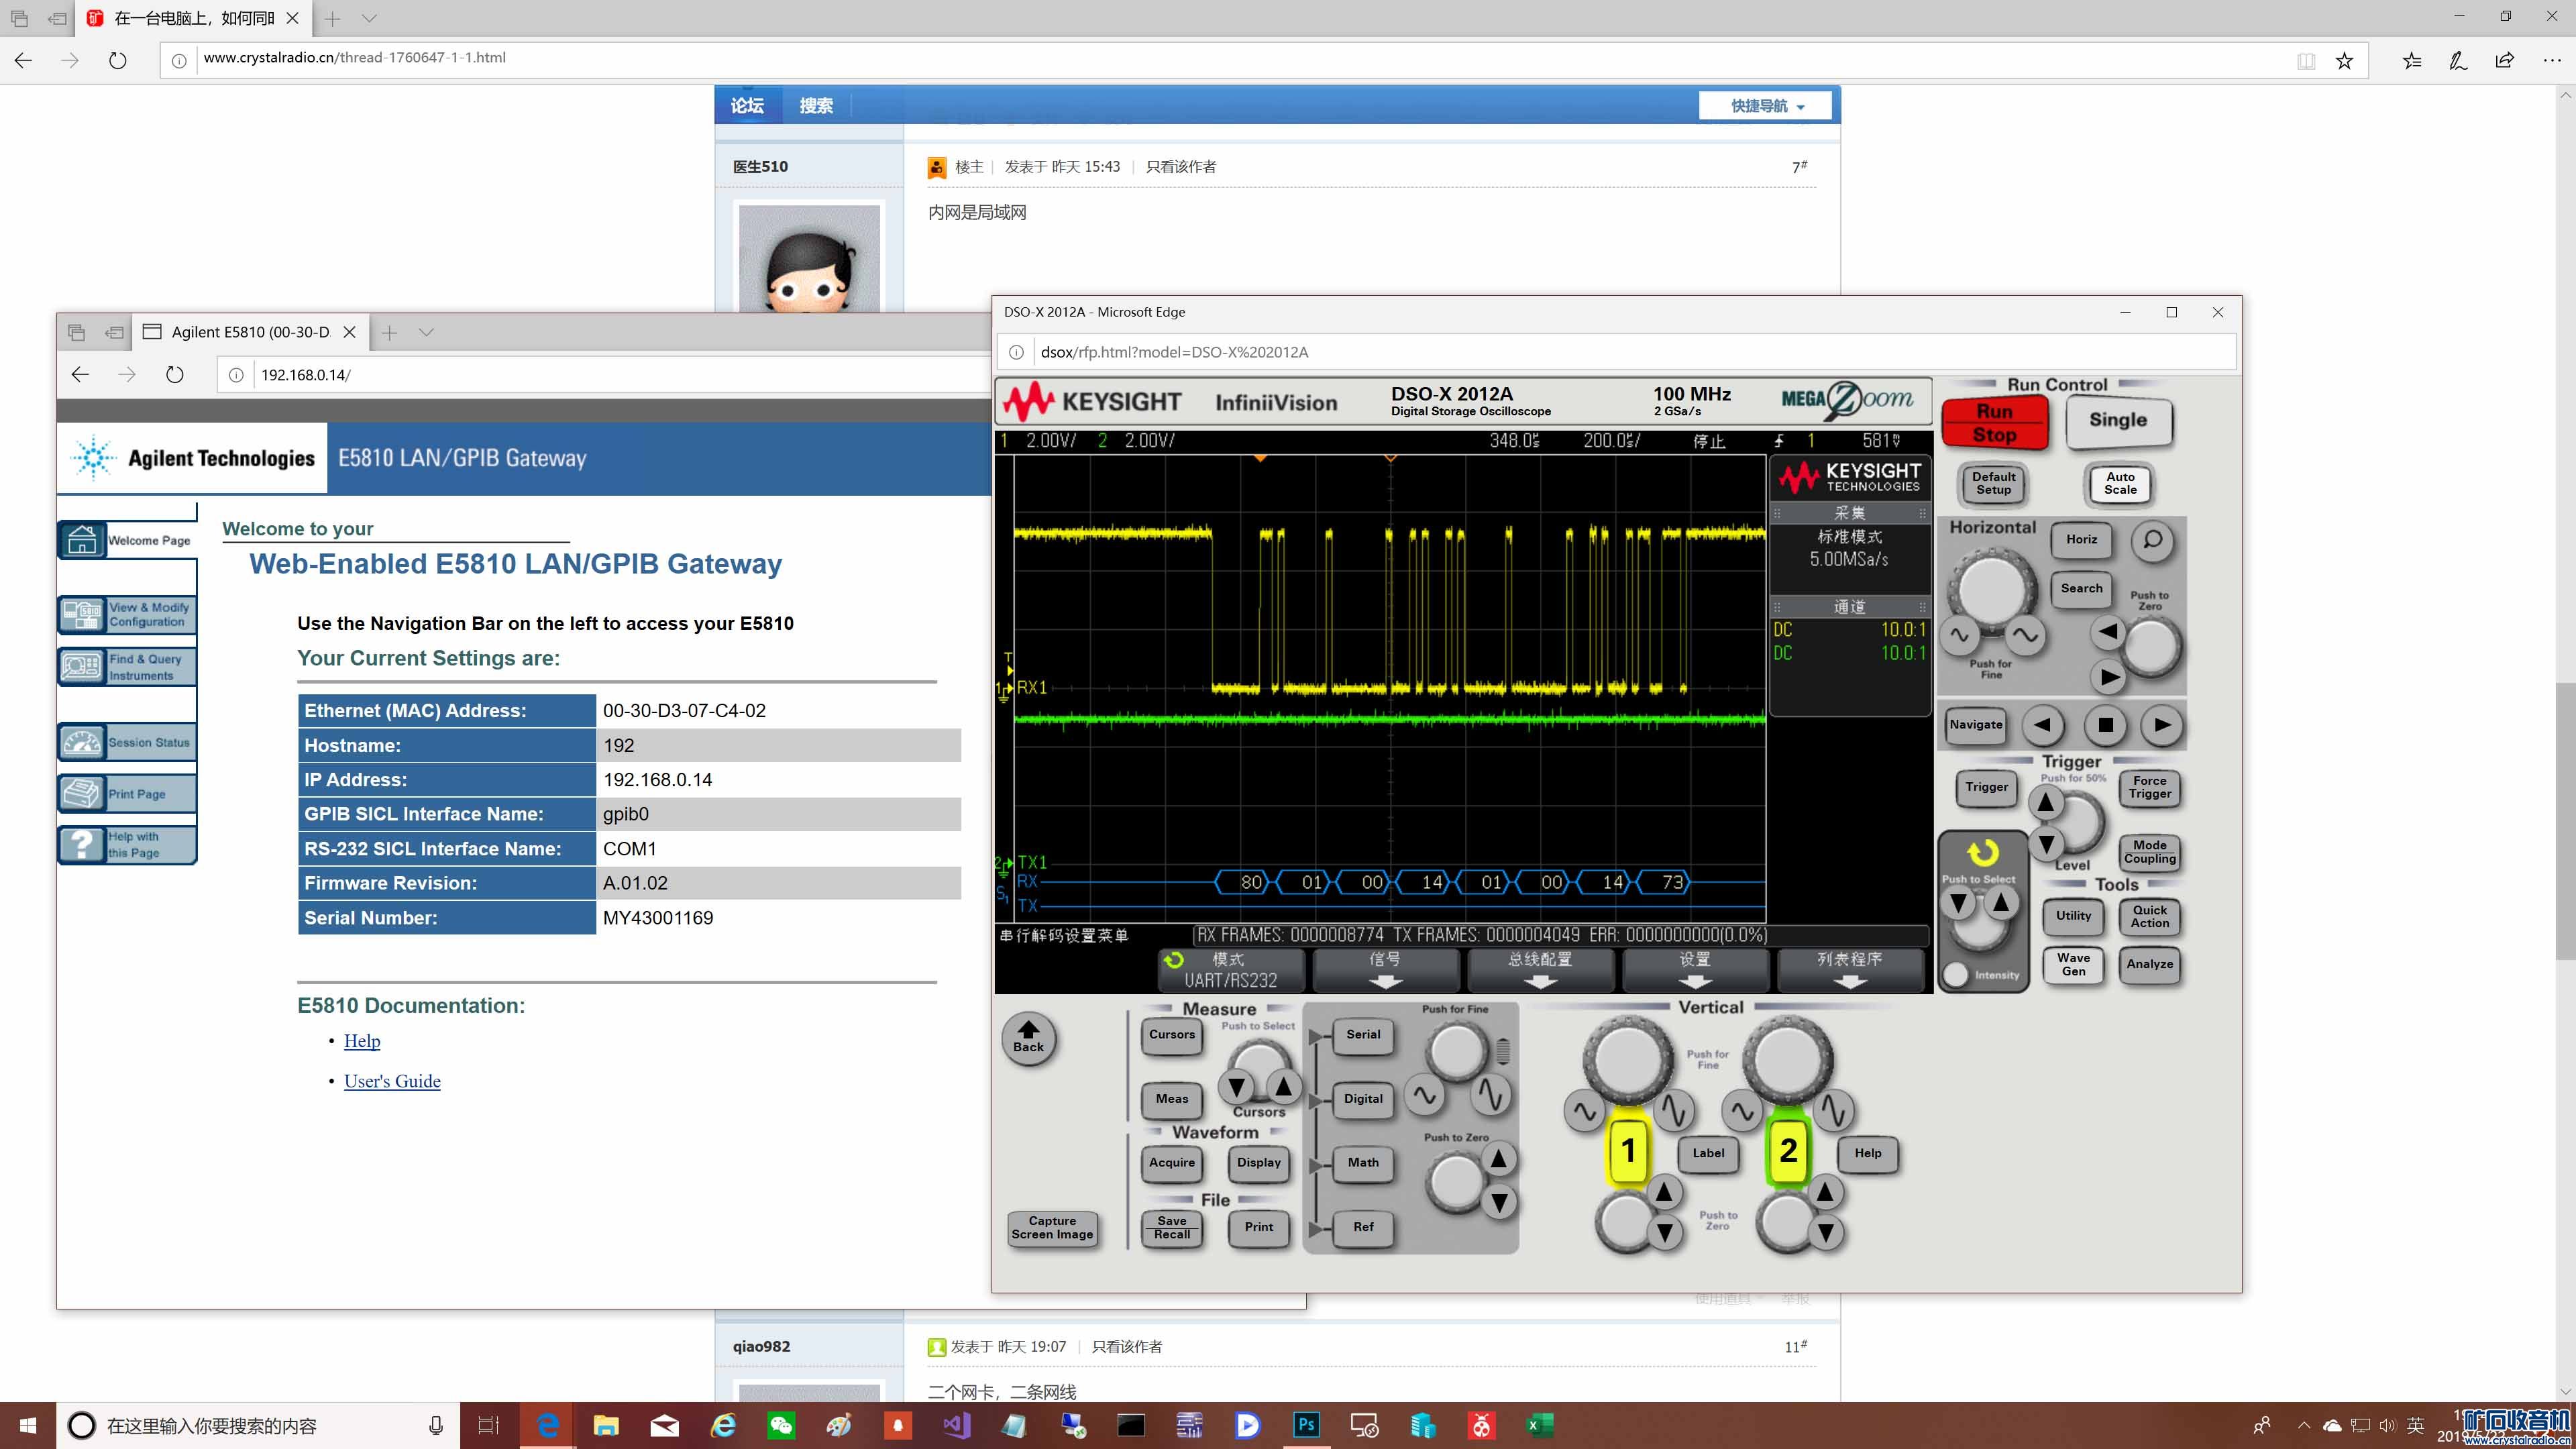Select the Agilent E5810 browser tab
The width and height of the screenshot is (2576, 1449).
coord(250,332)
